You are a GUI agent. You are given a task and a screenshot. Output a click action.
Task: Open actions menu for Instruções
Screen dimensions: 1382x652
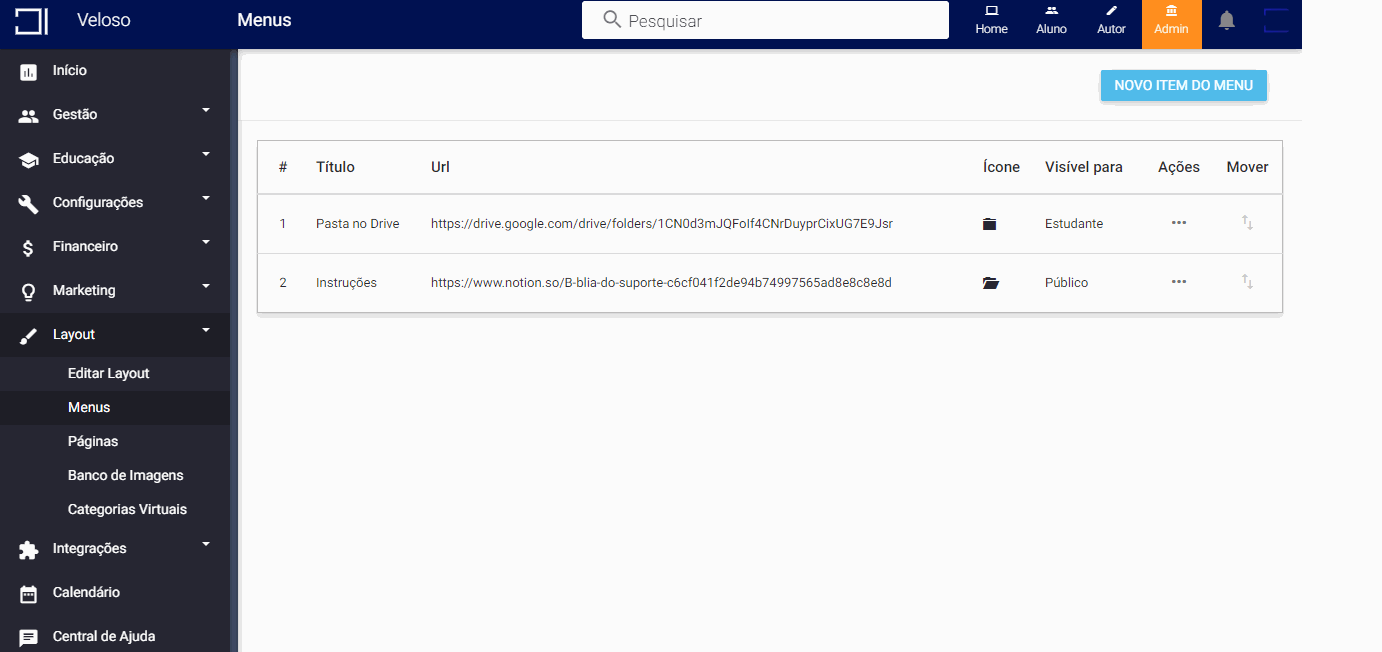click(x=1179, y=282)
